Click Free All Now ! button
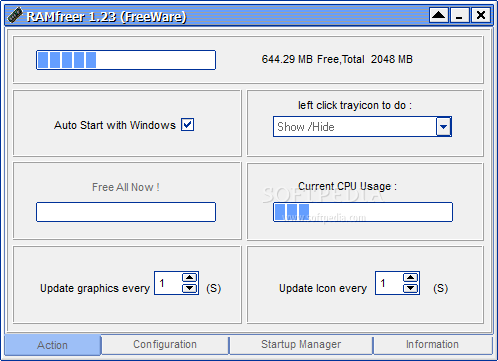The image size is (498, 361). (126, 187)
